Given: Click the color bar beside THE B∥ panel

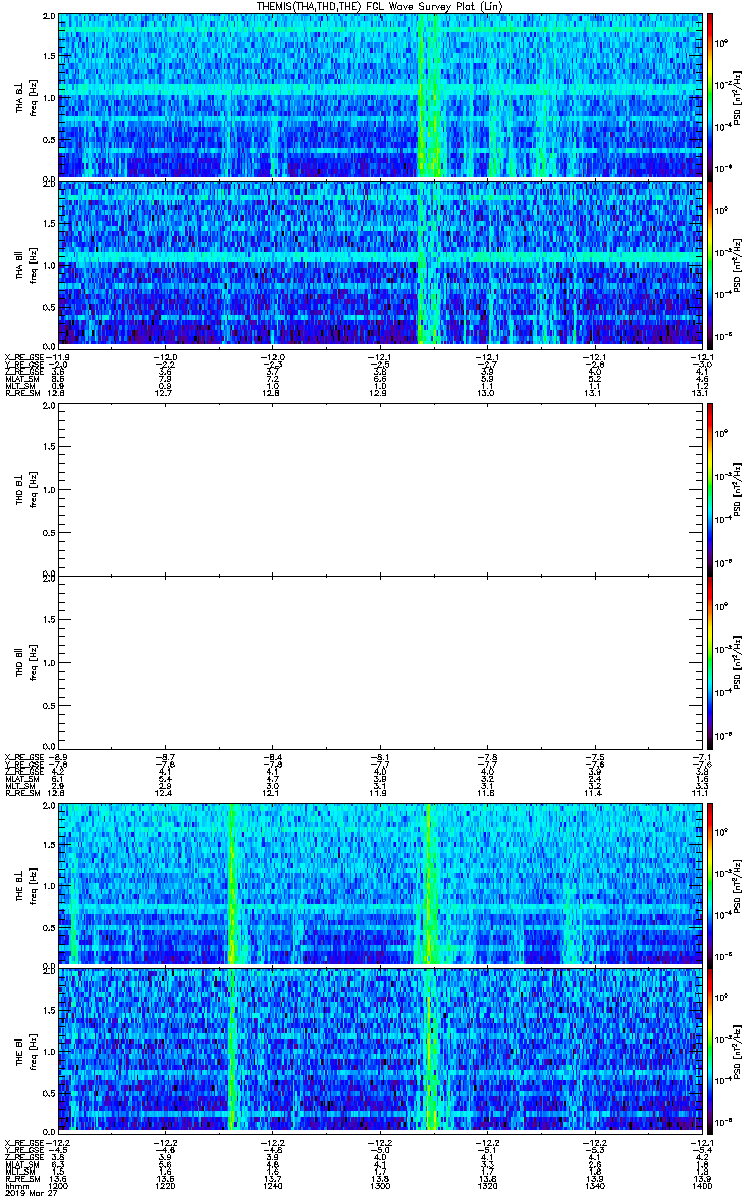Looking at the screenshot, I should click(x=710, y=1050).
